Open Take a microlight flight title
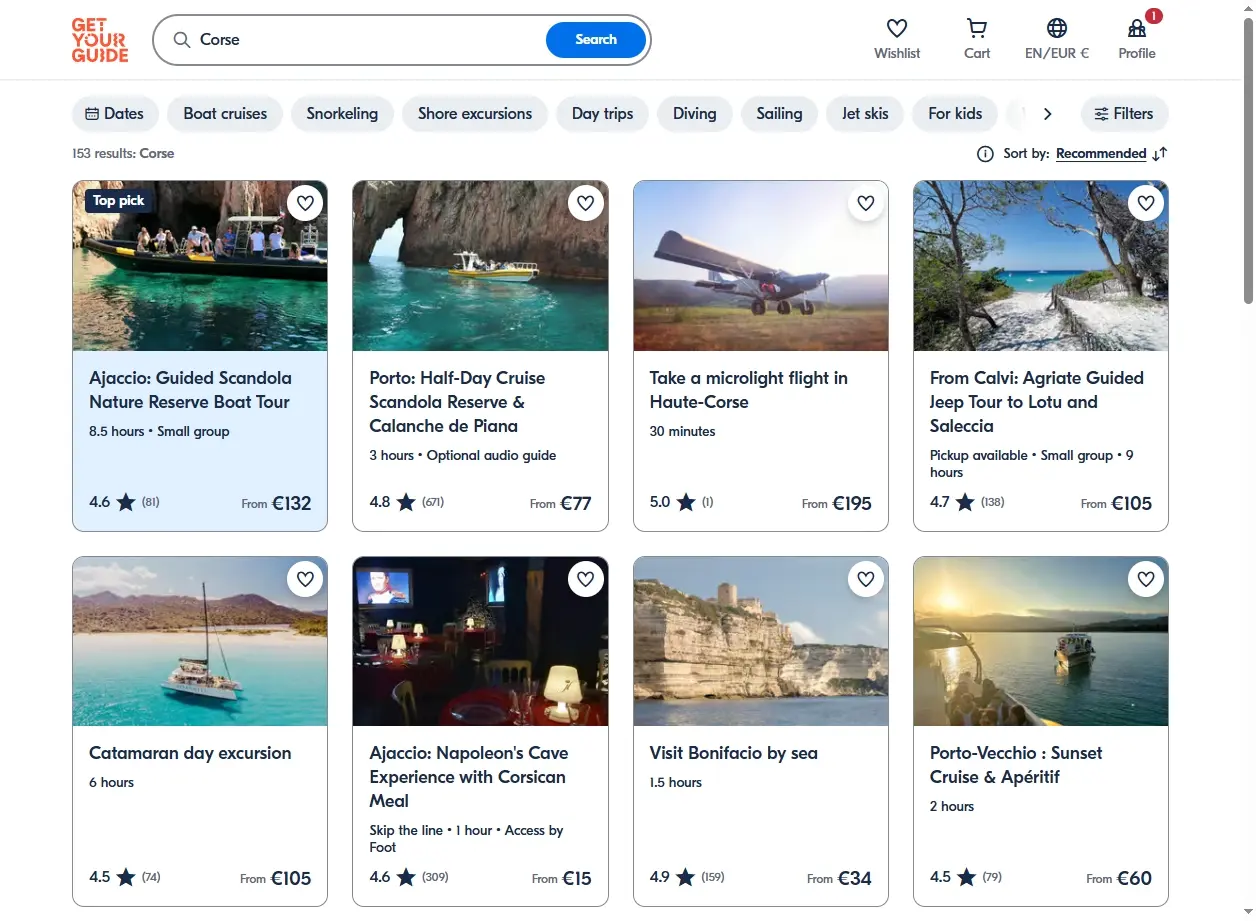This screenshot has width=1256, height=921. point(749,390)
